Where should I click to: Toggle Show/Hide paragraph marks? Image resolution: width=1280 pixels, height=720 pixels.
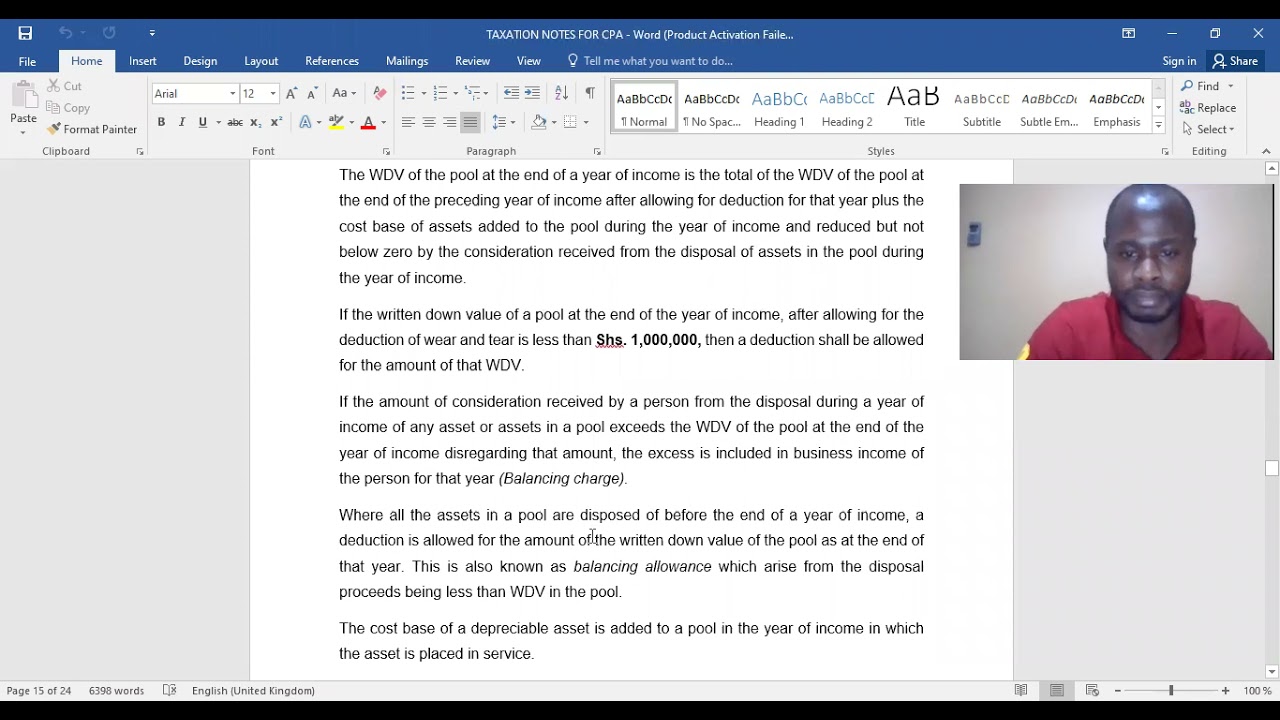pyautogui.click(x=590, y=93)
